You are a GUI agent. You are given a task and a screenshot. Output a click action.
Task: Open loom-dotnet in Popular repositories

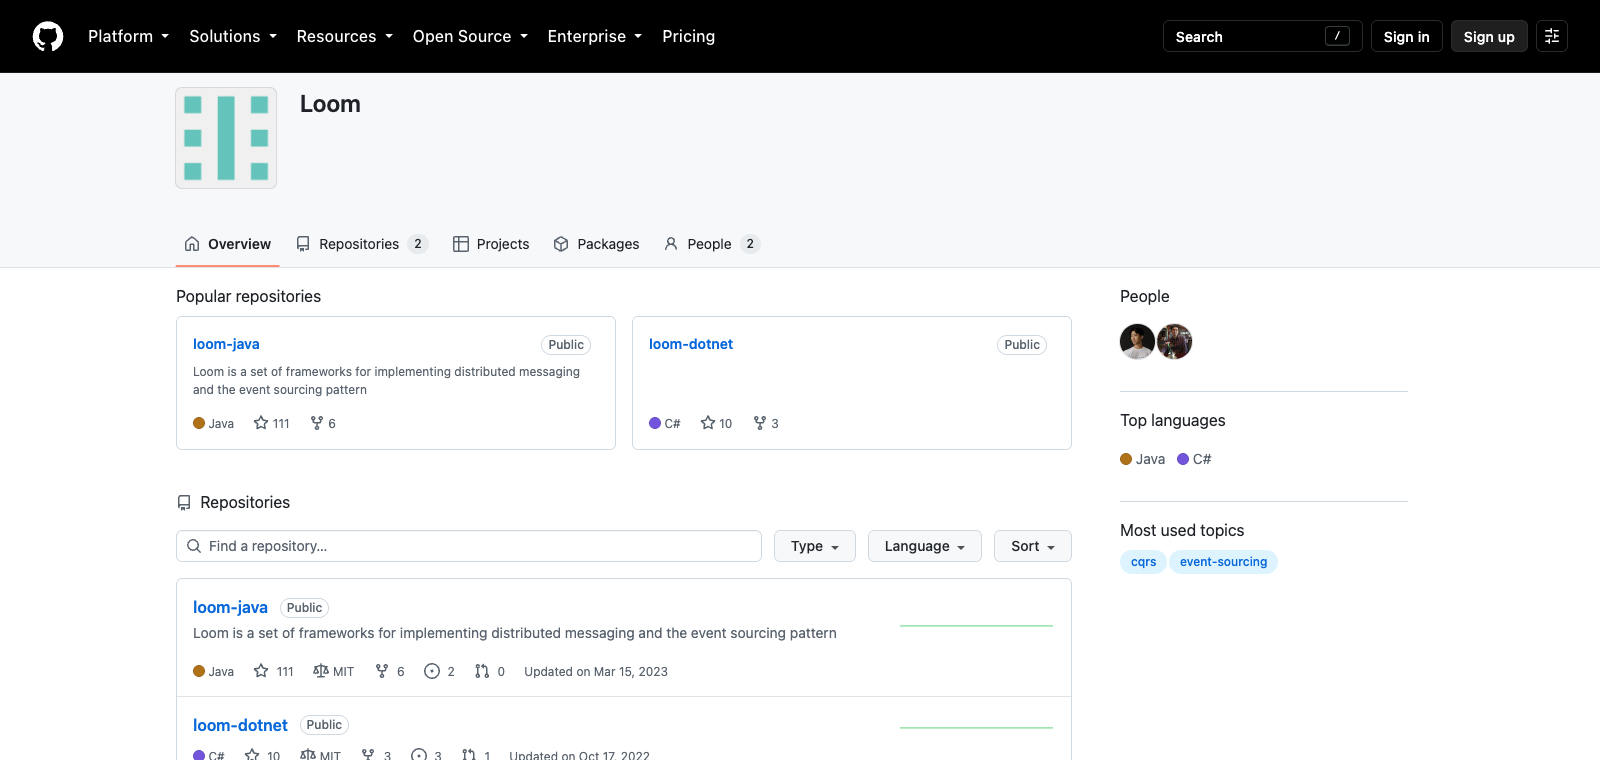coord(691,344)
